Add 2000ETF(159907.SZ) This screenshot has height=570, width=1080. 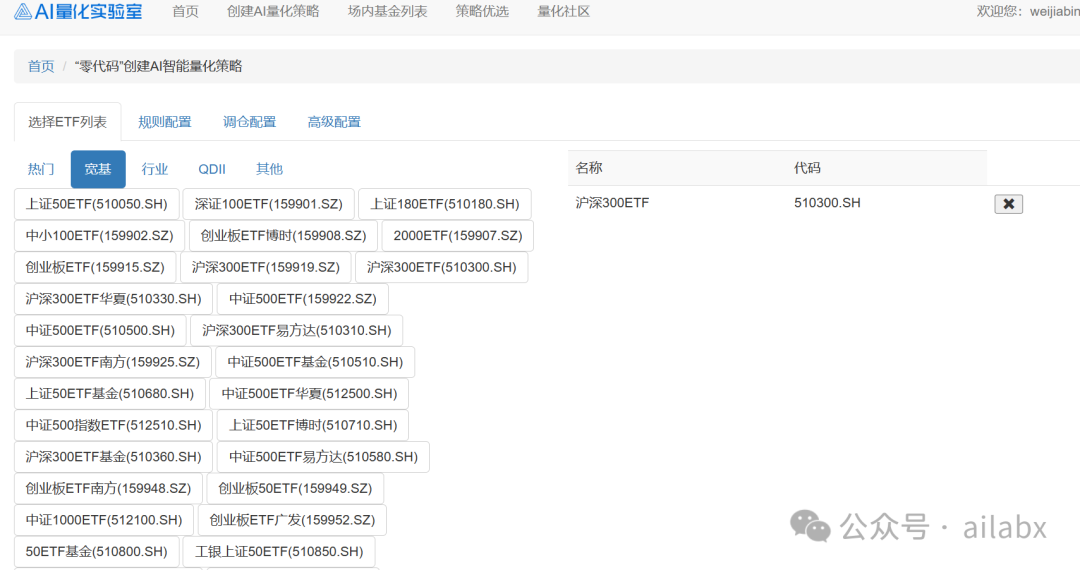(x=458, y=235)
